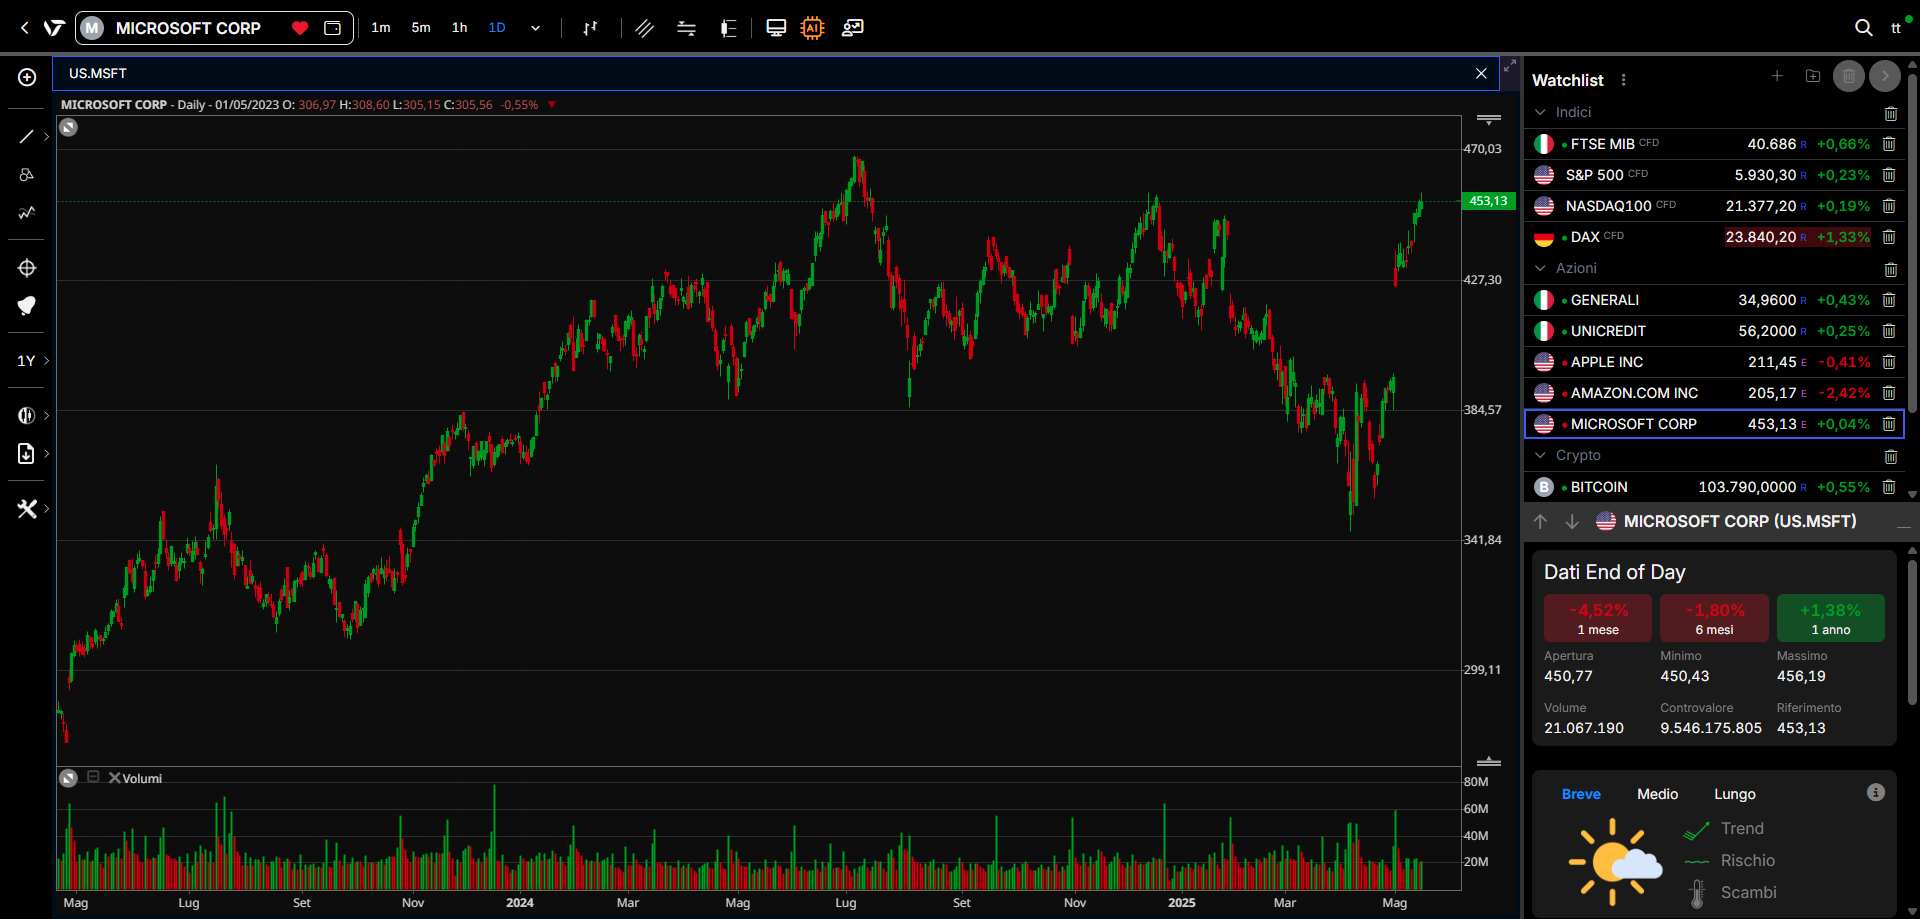This screenshot has width=1920, height=919.
Task: Click the round grey trash button in Watchlist header
Action: (x=1849, y=76)
